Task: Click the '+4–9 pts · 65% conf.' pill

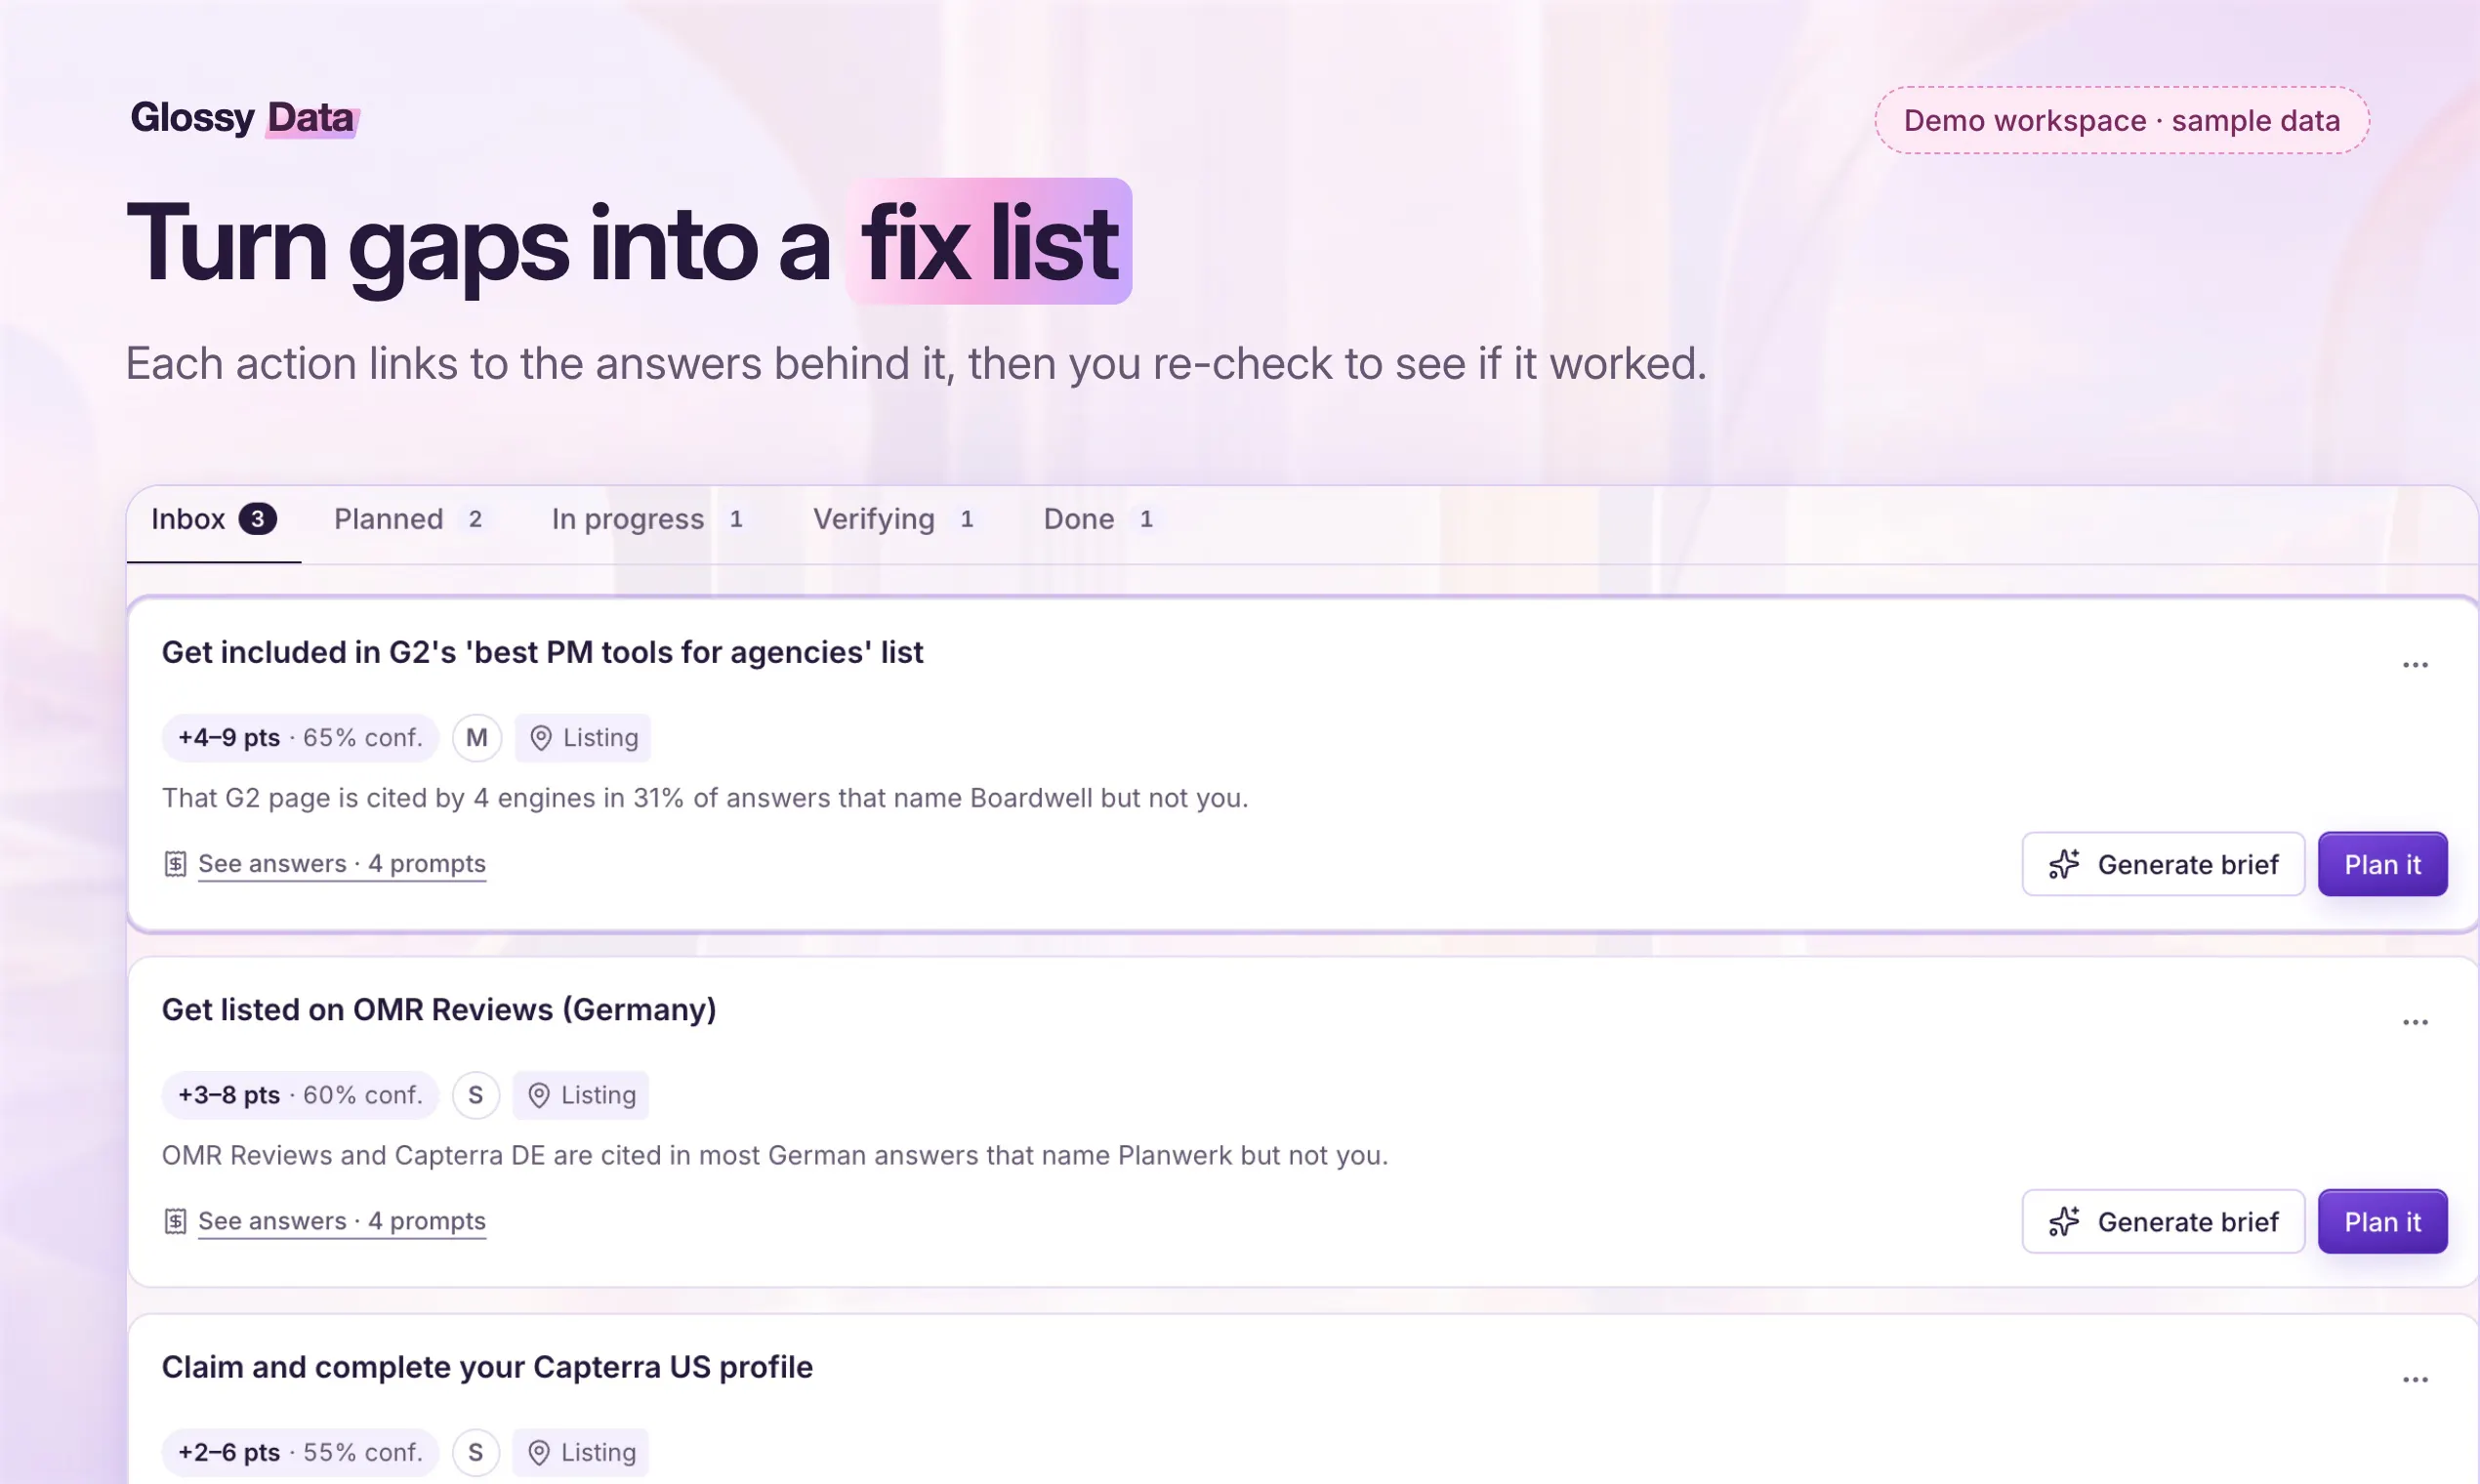Action: pos(300,738)
